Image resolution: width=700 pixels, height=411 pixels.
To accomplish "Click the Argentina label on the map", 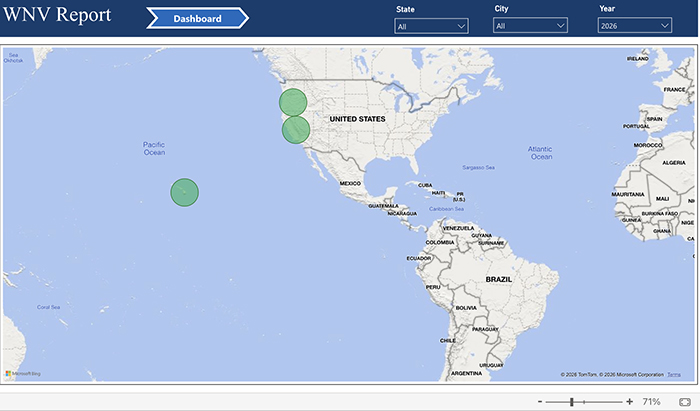I will (x=466, y=373).
